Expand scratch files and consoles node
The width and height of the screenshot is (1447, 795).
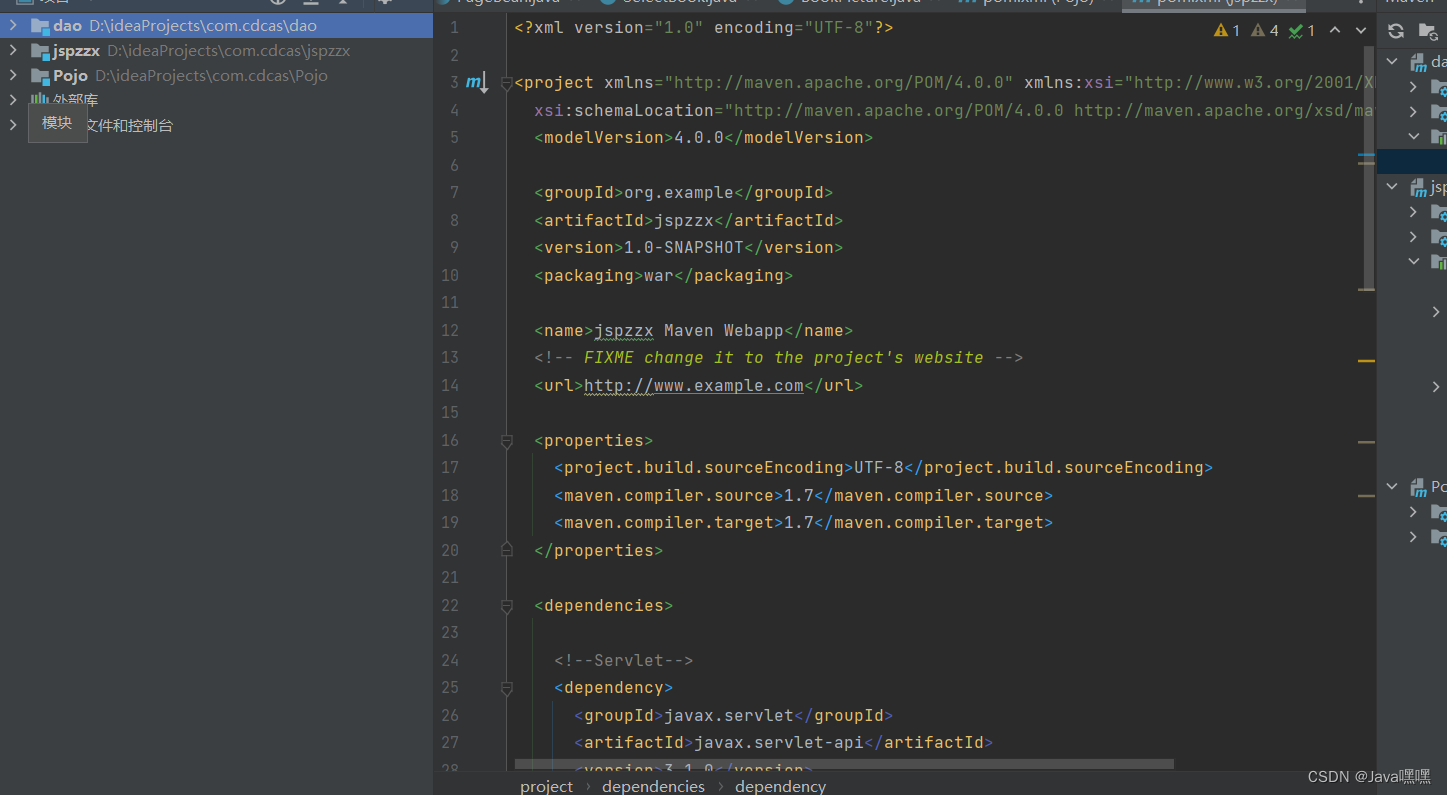[13, 125]
